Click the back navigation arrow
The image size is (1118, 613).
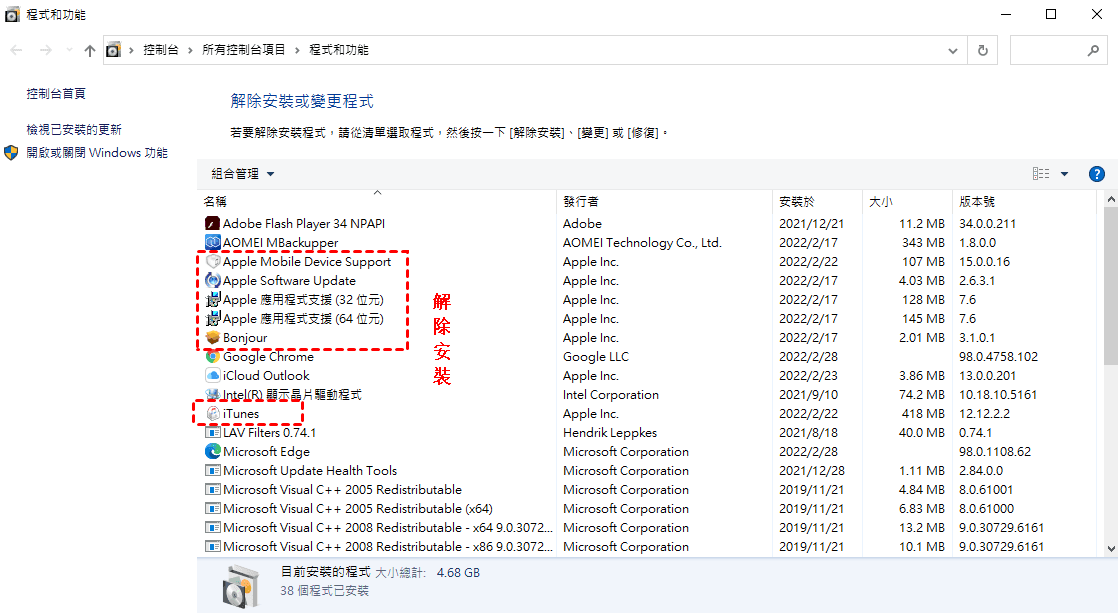pyautogui.click(x=16, y=50)
